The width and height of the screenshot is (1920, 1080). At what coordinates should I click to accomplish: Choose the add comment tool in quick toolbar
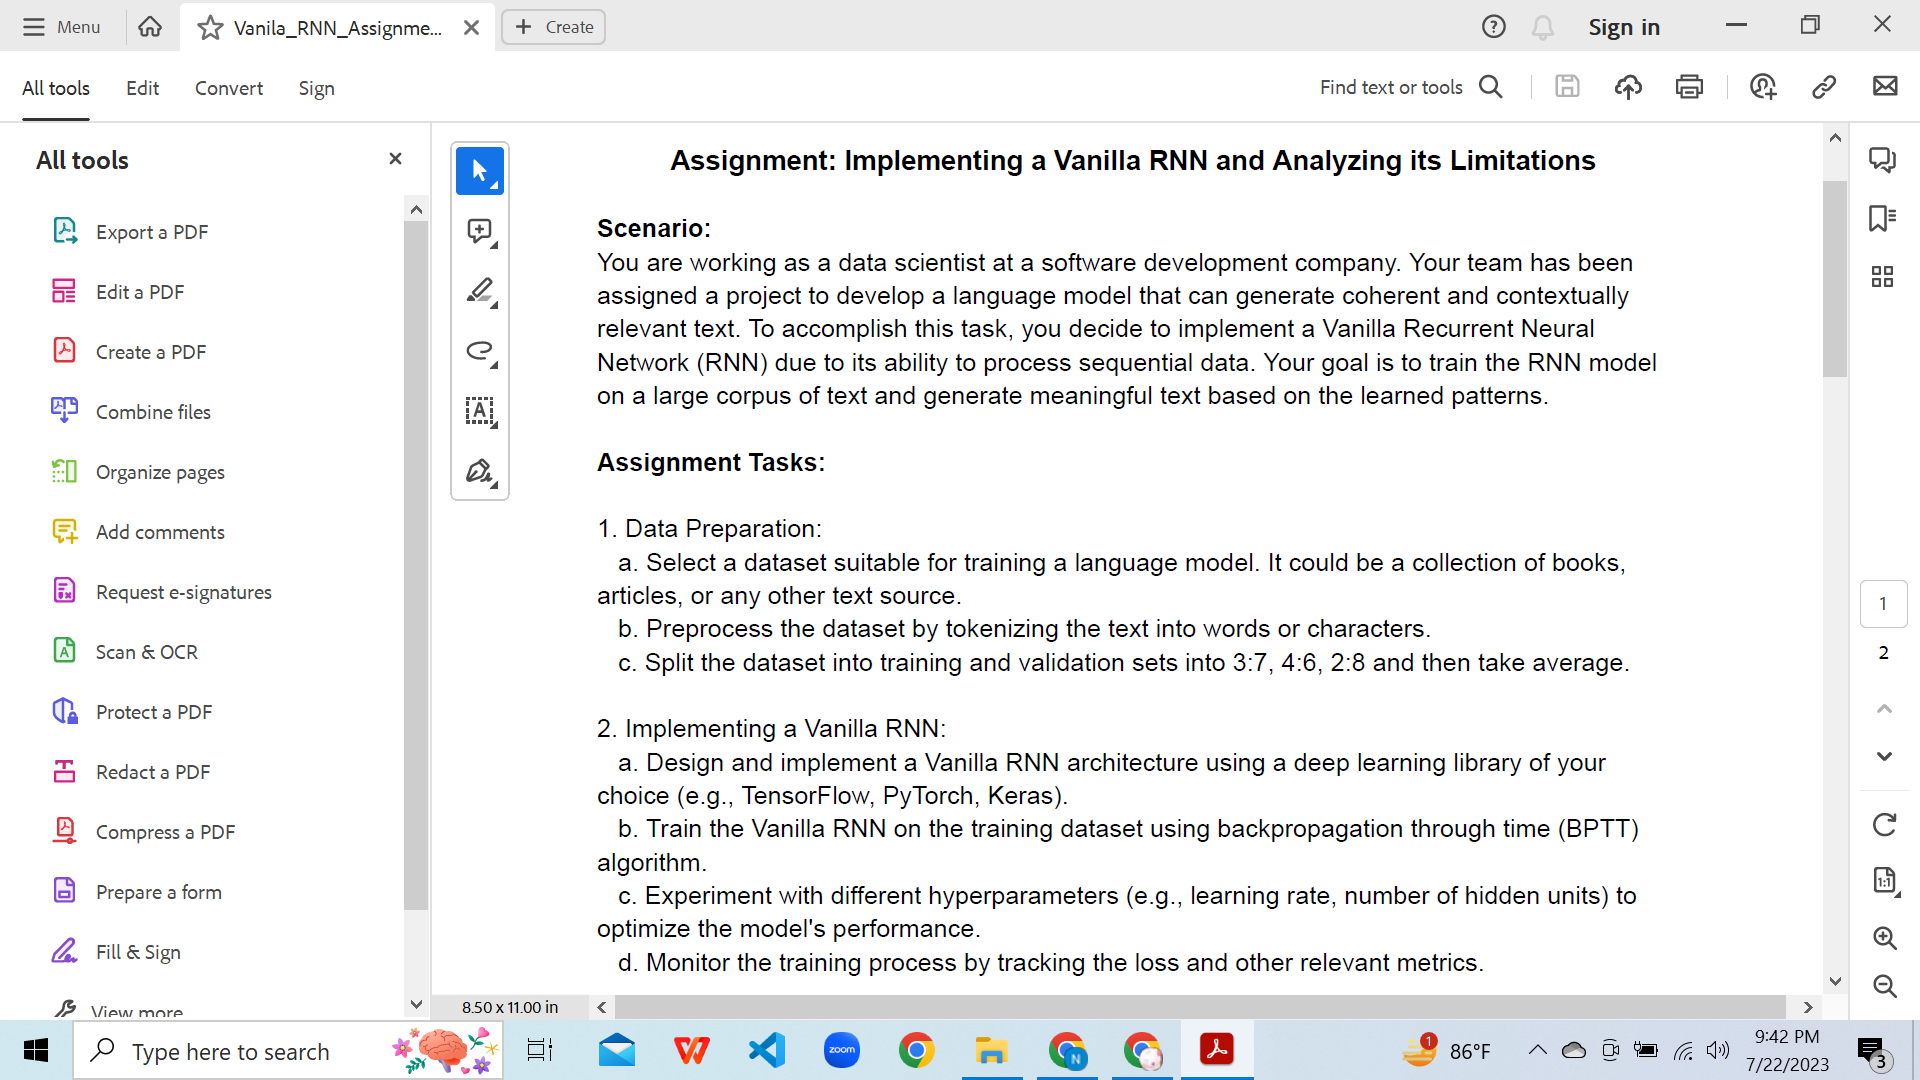(480, 232)
